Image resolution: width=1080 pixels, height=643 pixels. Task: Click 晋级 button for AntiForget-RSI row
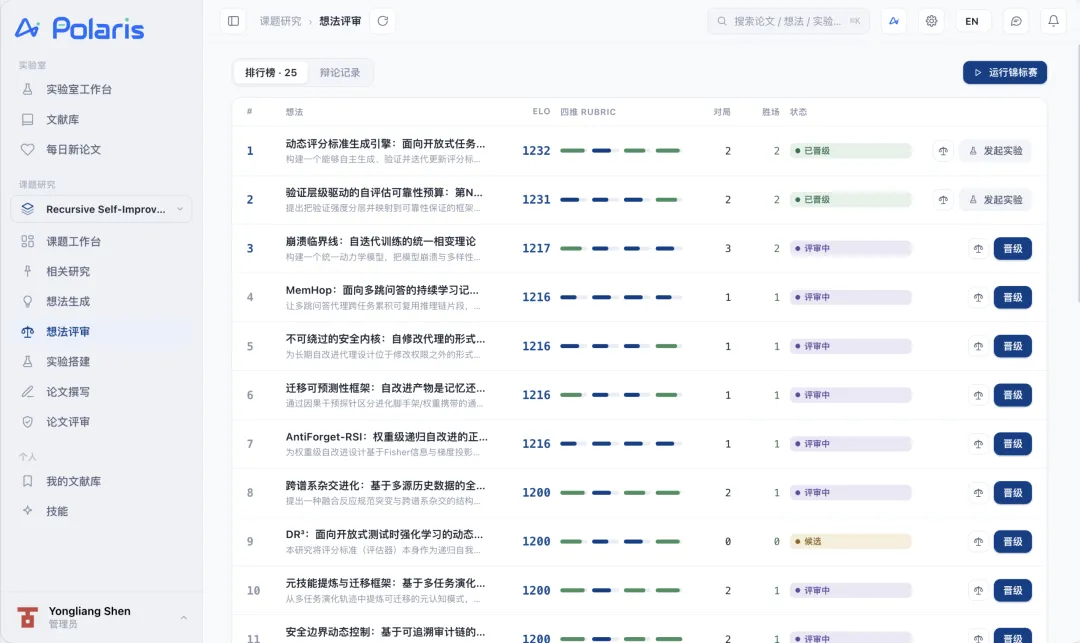[x=1012, y=444]
